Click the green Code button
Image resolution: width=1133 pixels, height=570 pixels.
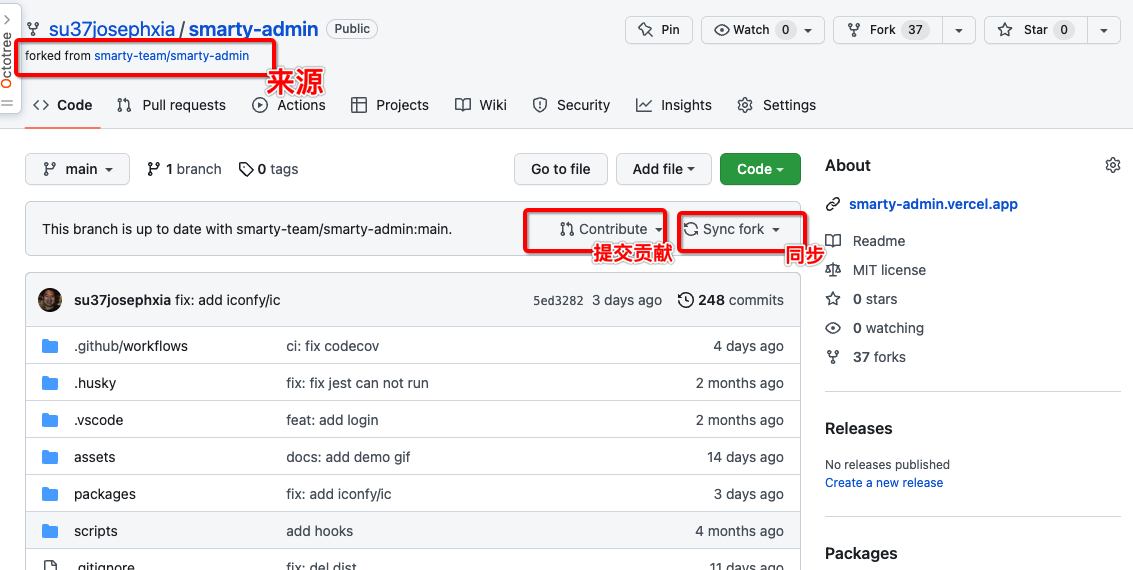click(x=760, y=169)
